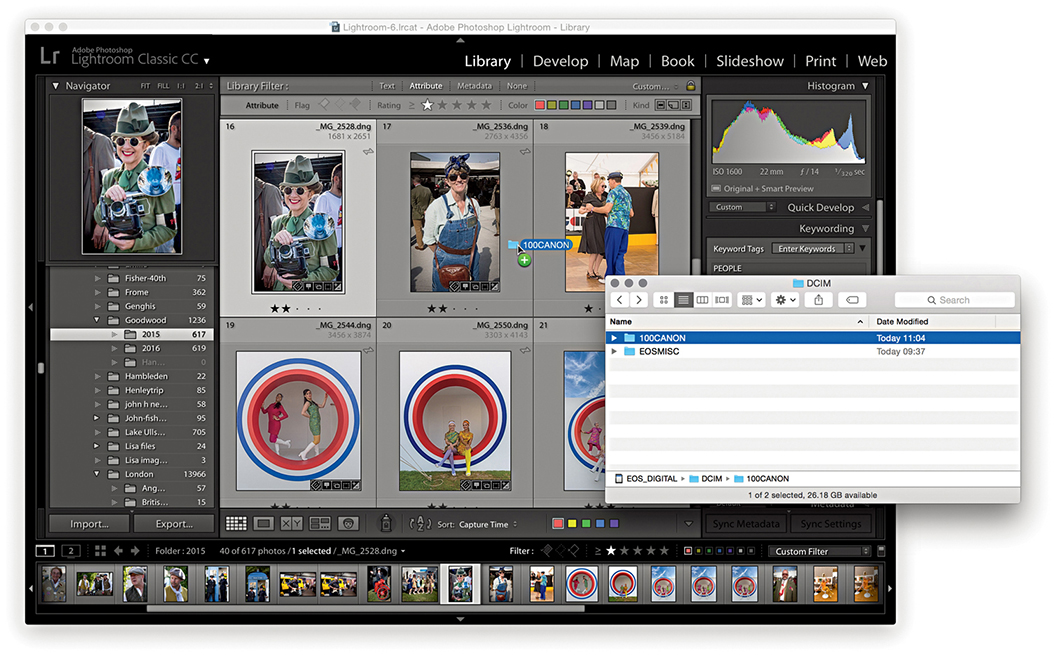Collapse the Goodwood folder in the folder tree

pyautogui.click(x=98, y=320)
